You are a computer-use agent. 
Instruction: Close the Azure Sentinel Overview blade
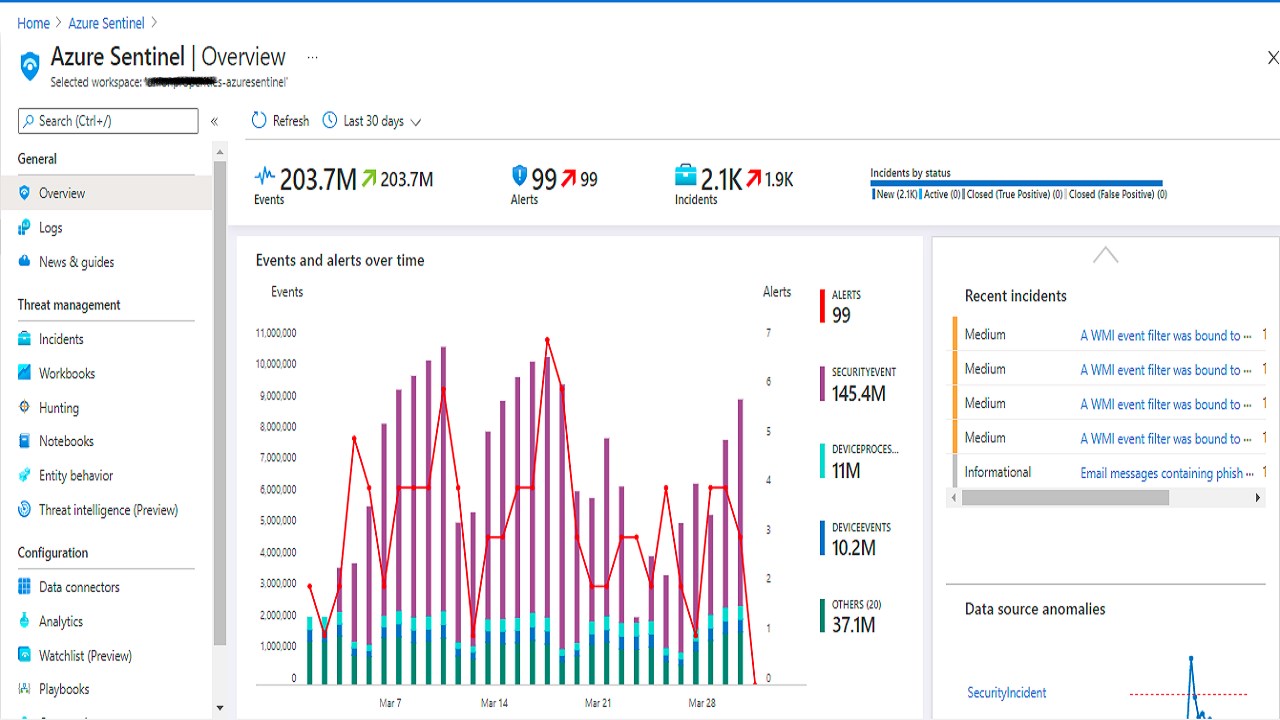pos(1272,58)
